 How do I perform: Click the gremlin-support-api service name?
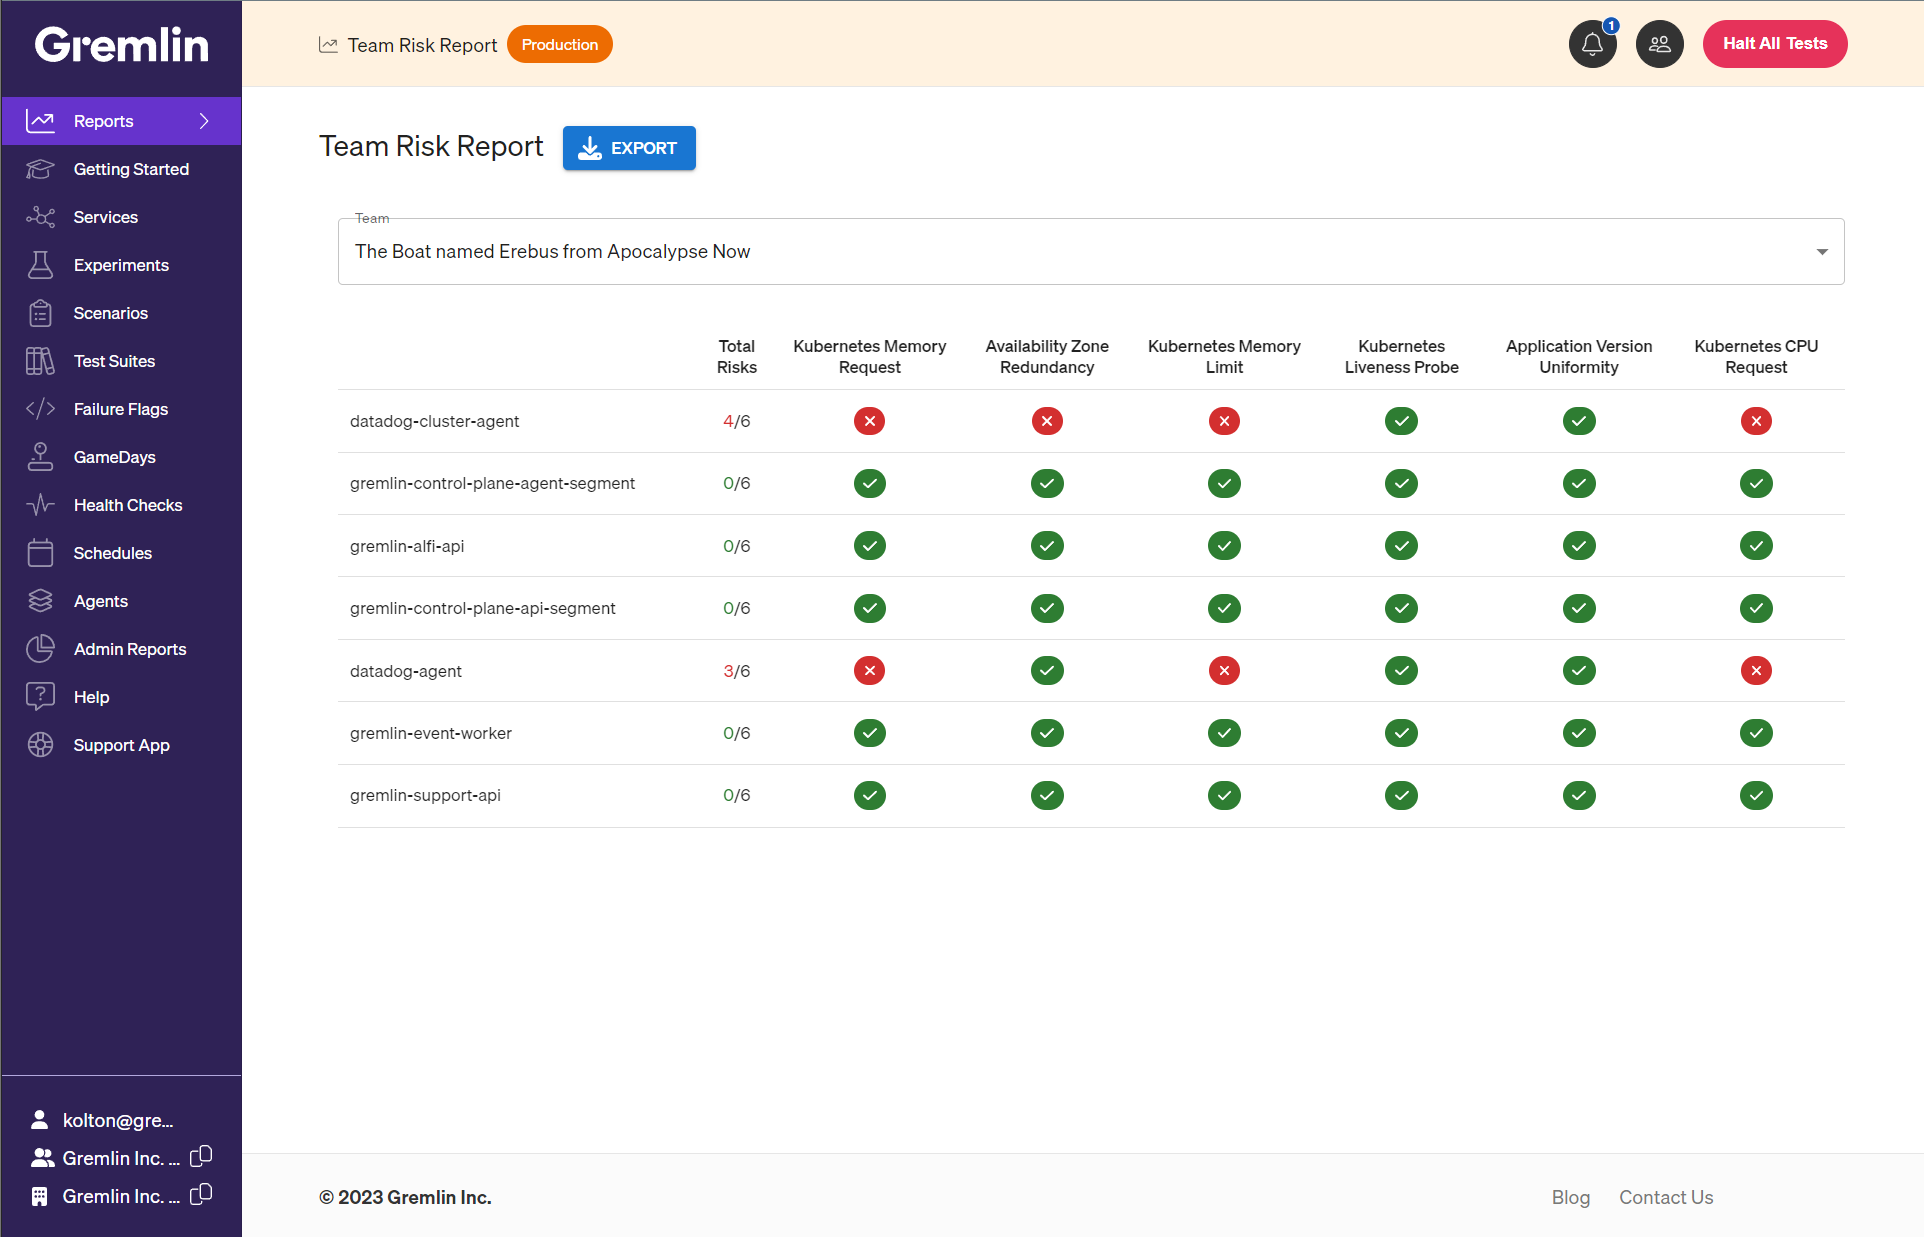(425, 795)
